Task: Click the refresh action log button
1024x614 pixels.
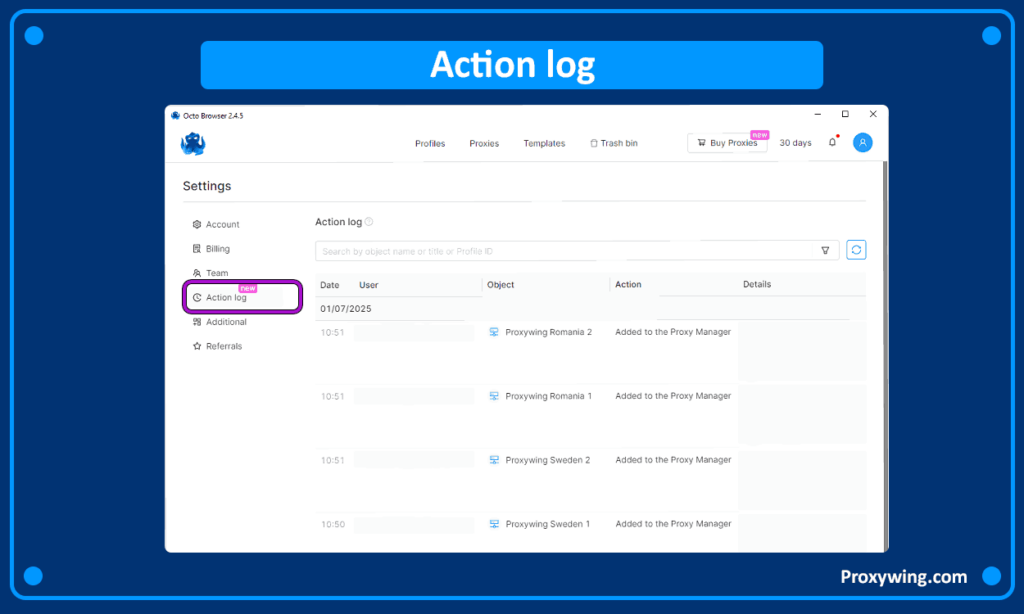Action: pyautogui.click(x=856, y=250)
